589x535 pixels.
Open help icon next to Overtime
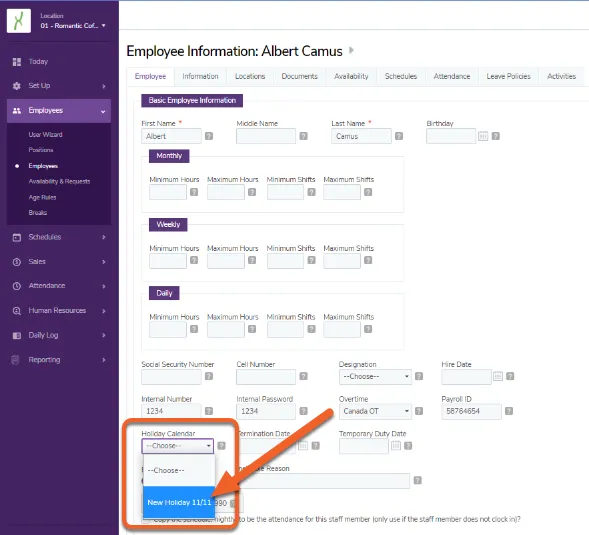[x=419, y=411]
